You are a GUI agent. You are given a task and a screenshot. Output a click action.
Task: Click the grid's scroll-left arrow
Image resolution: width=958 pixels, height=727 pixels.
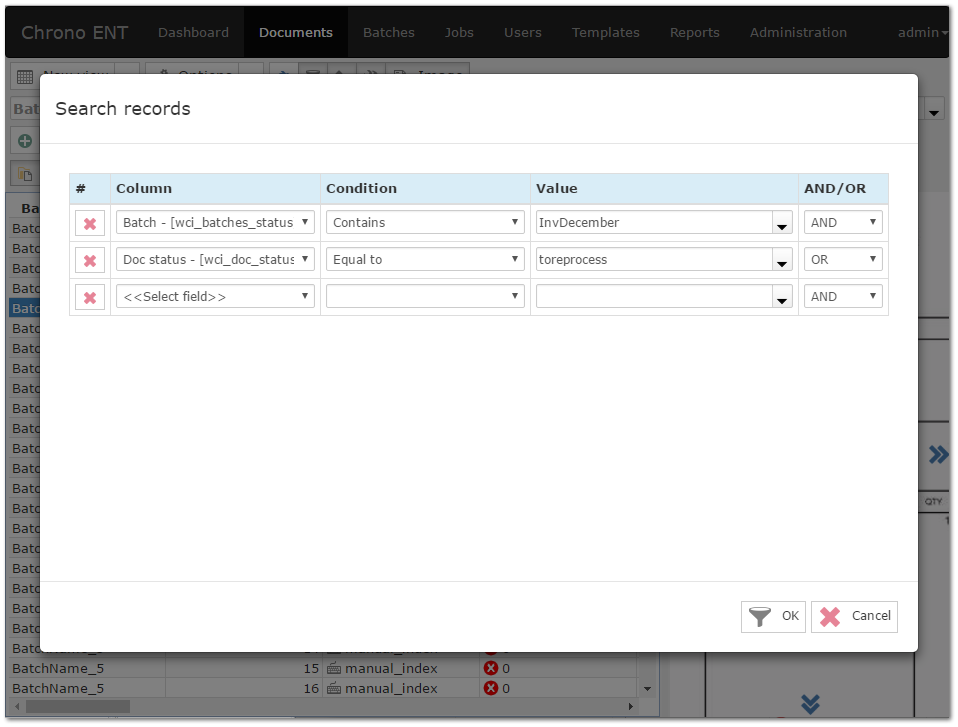17,707
